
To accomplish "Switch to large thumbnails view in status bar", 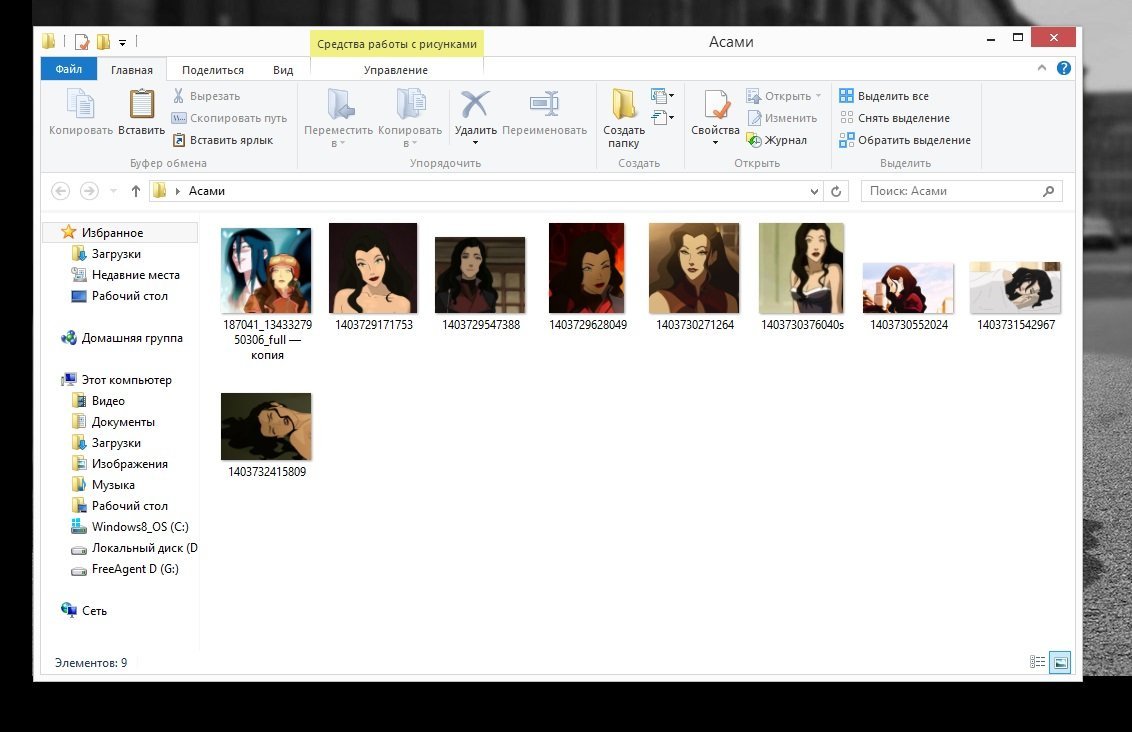I will click(1061, 662).
